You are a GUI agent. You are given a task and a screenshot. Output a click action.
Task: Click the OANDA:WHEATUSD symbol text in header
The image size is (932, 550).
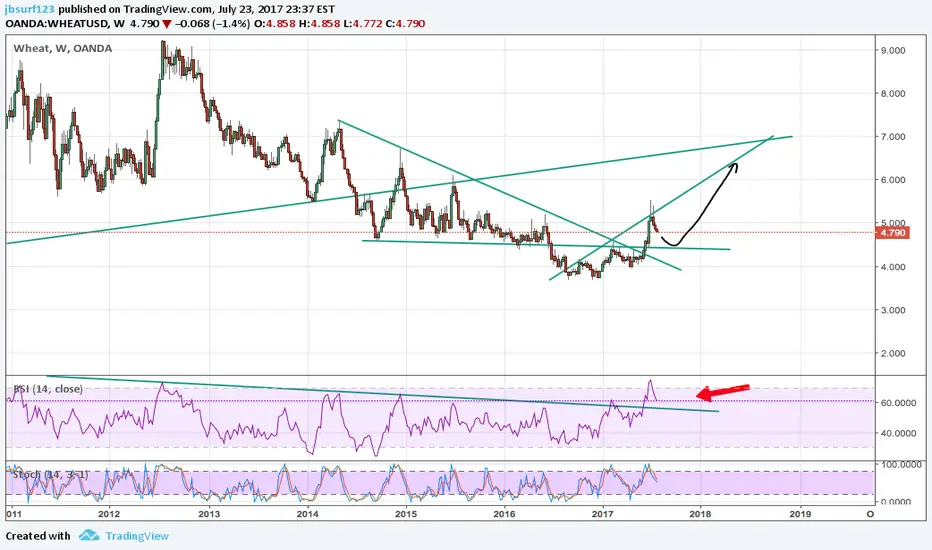[x=57, y=24]
